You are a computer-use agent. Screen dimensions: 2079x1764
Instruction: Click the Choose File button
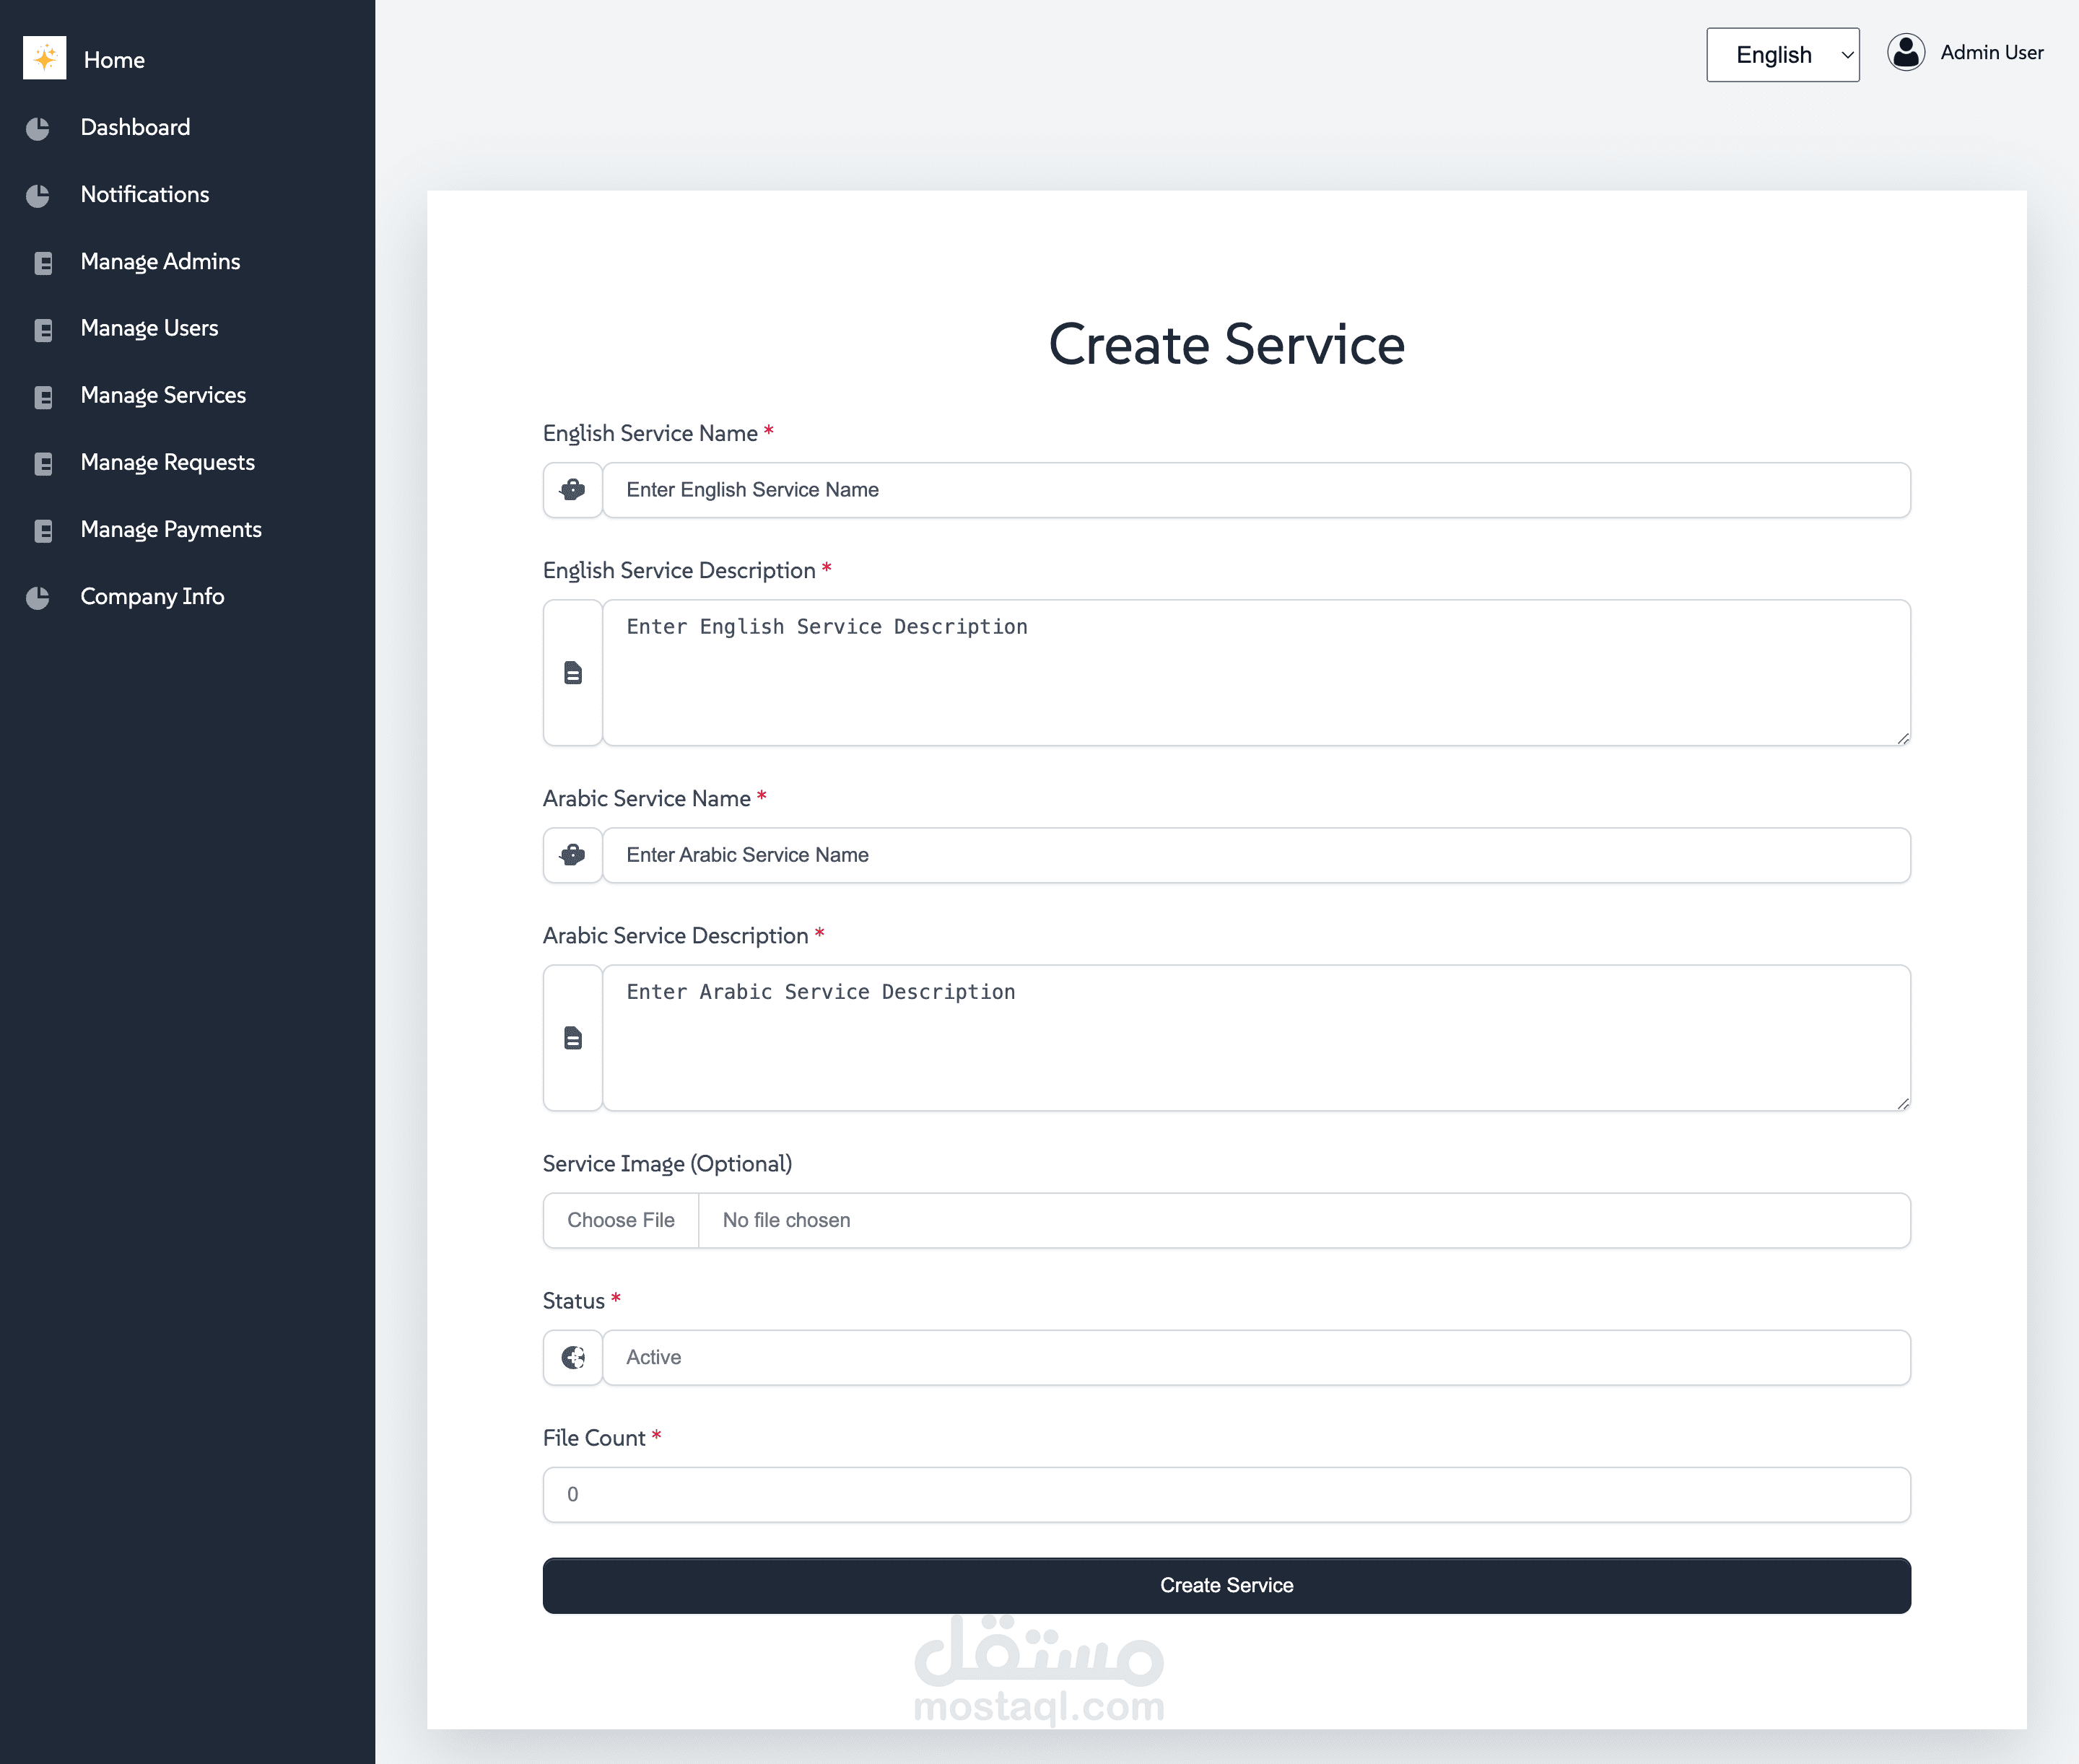(620, 1220)
